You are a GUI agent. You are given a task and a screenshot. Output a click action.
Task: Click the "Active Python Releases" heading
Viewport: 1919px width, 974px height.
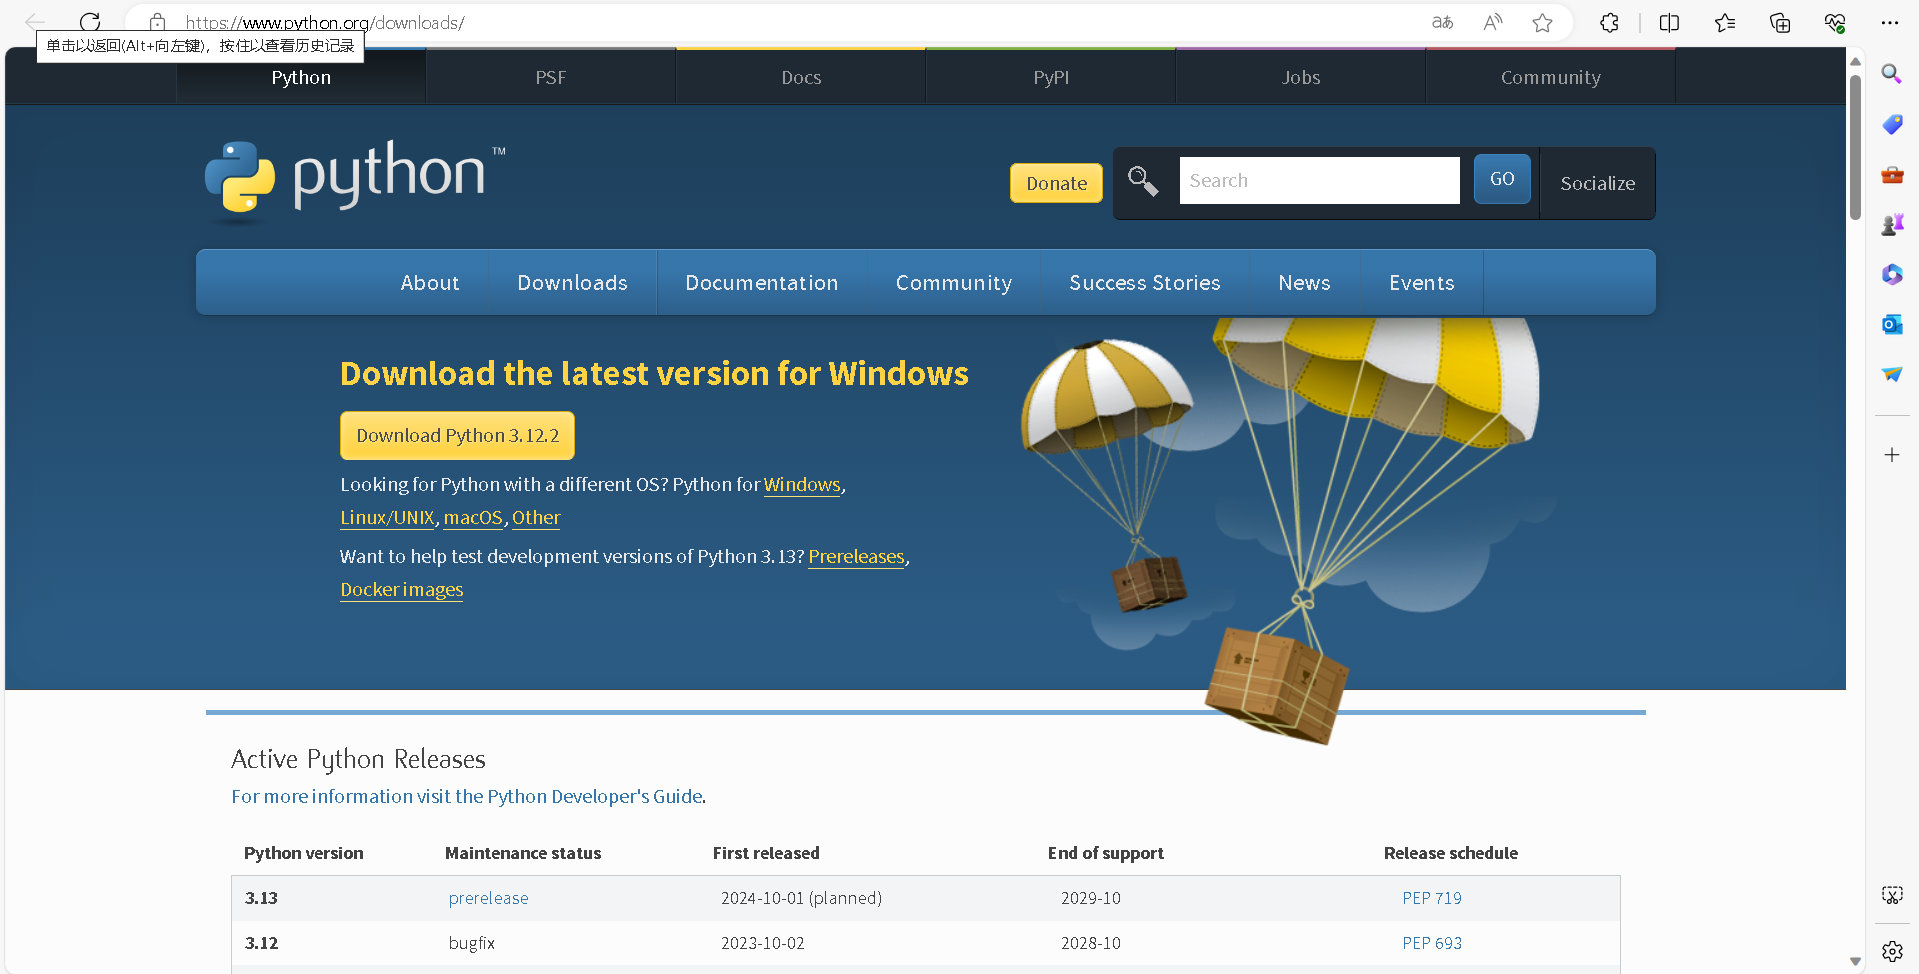click(x=358, y=759)
